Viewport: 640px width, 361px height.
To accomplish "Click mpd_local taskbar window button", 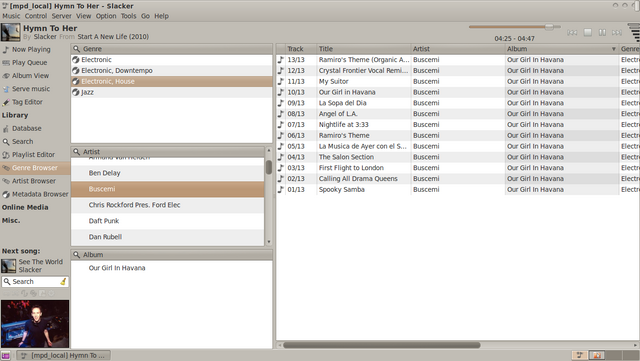I will pyautogui.click(x=64, y=355).
